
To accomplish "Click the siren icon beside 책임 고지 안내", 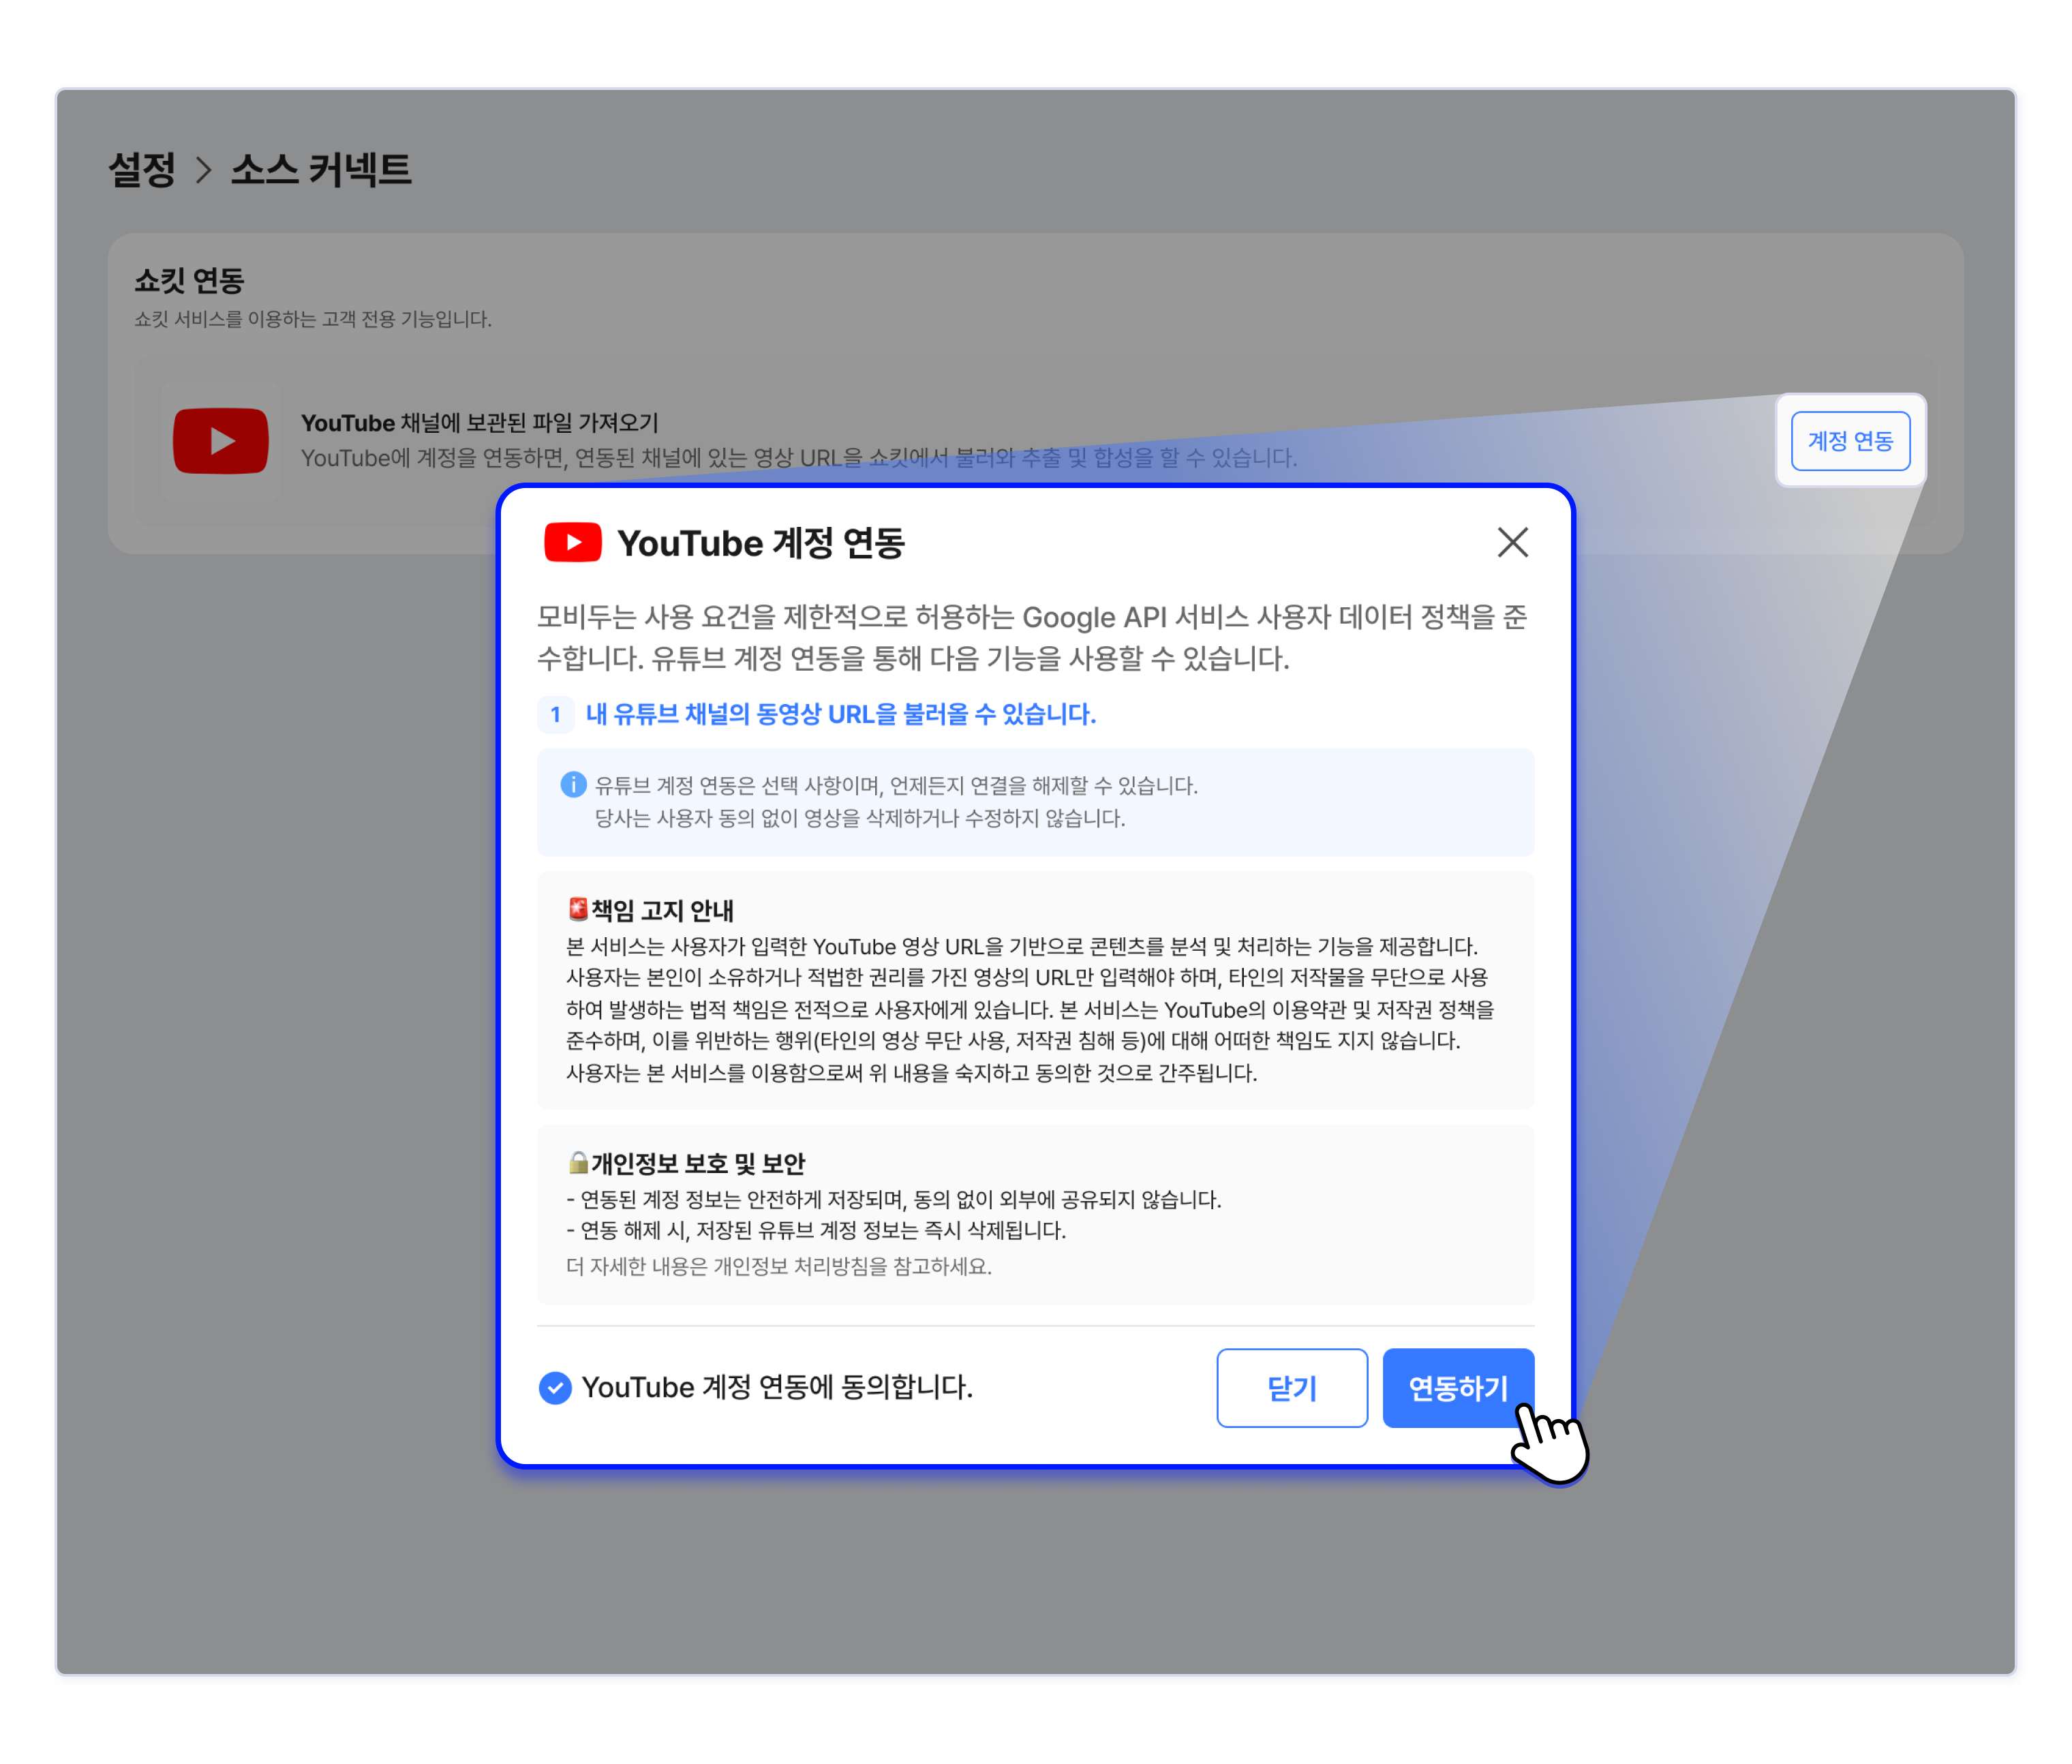I will (x=577, y=909).
